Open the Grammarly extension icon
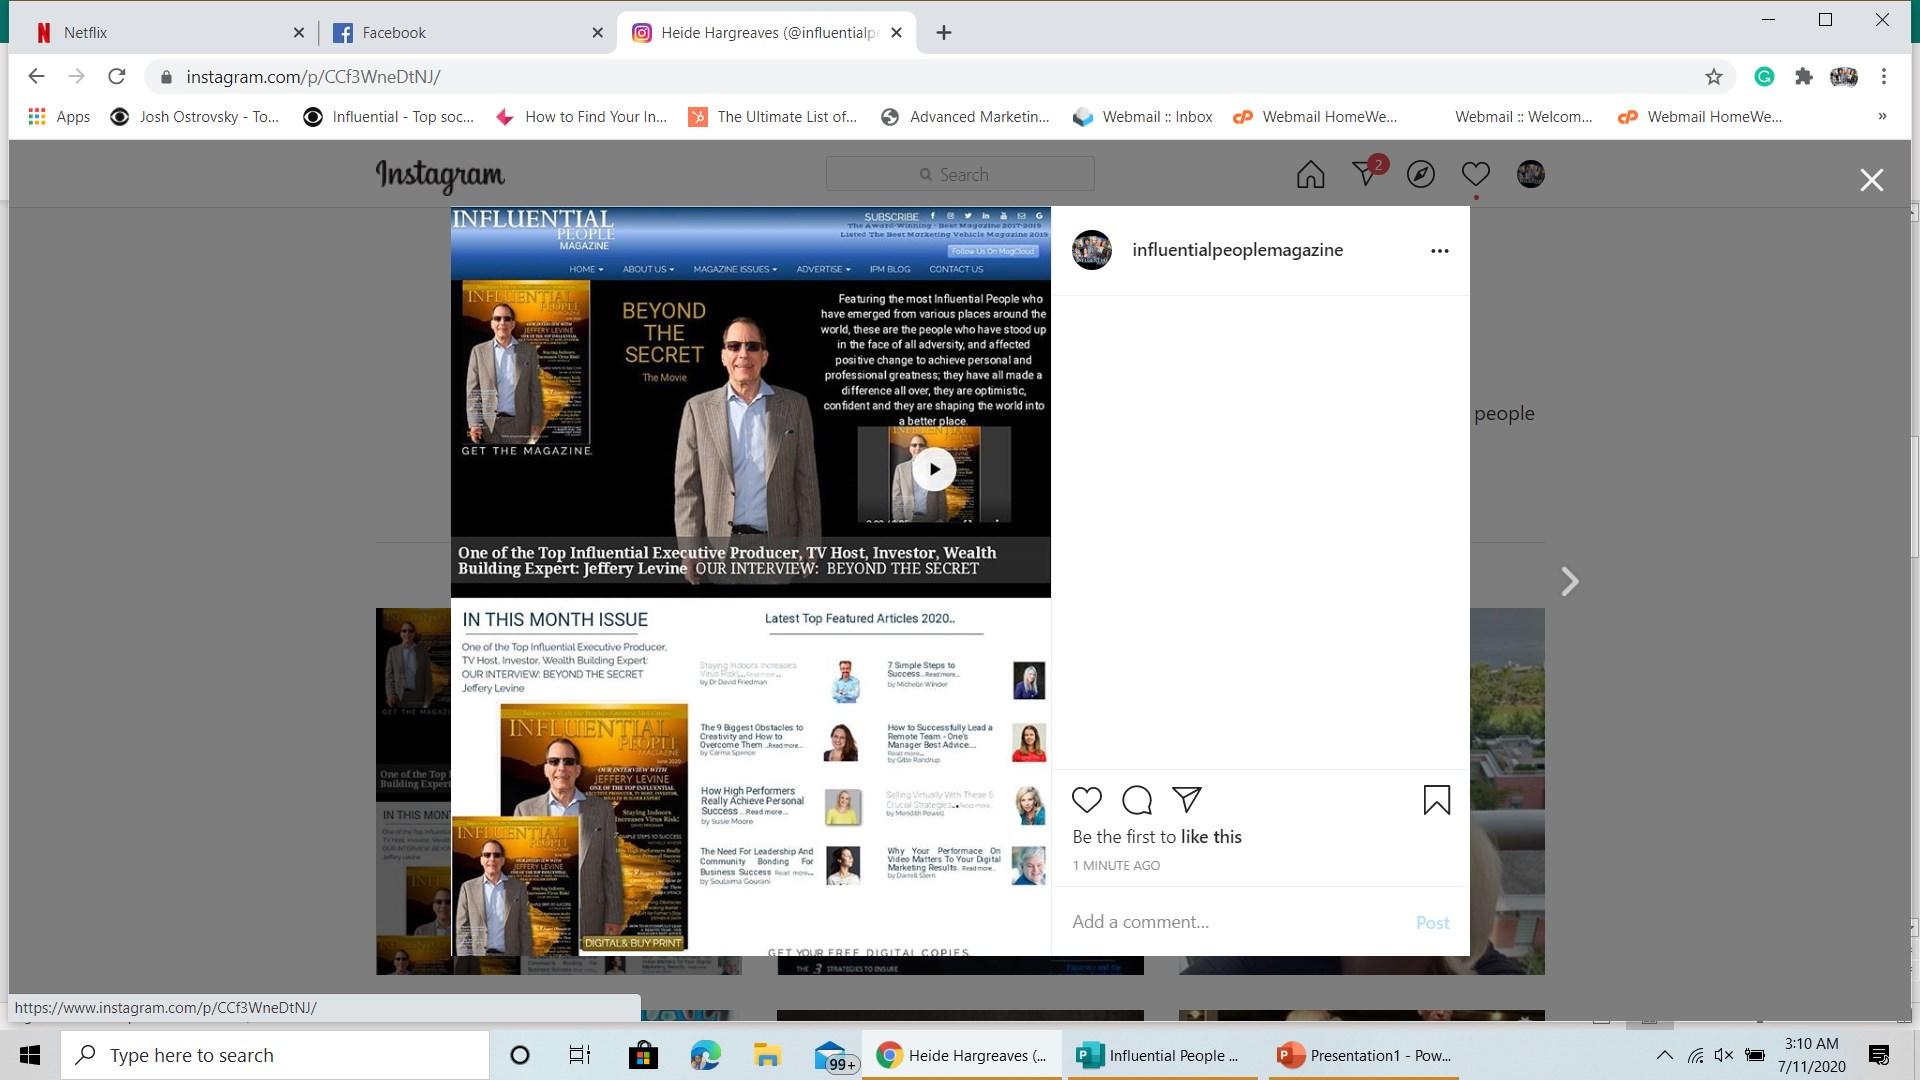This screenshot has width=1920, height=1080. [x=1764, y=77]
